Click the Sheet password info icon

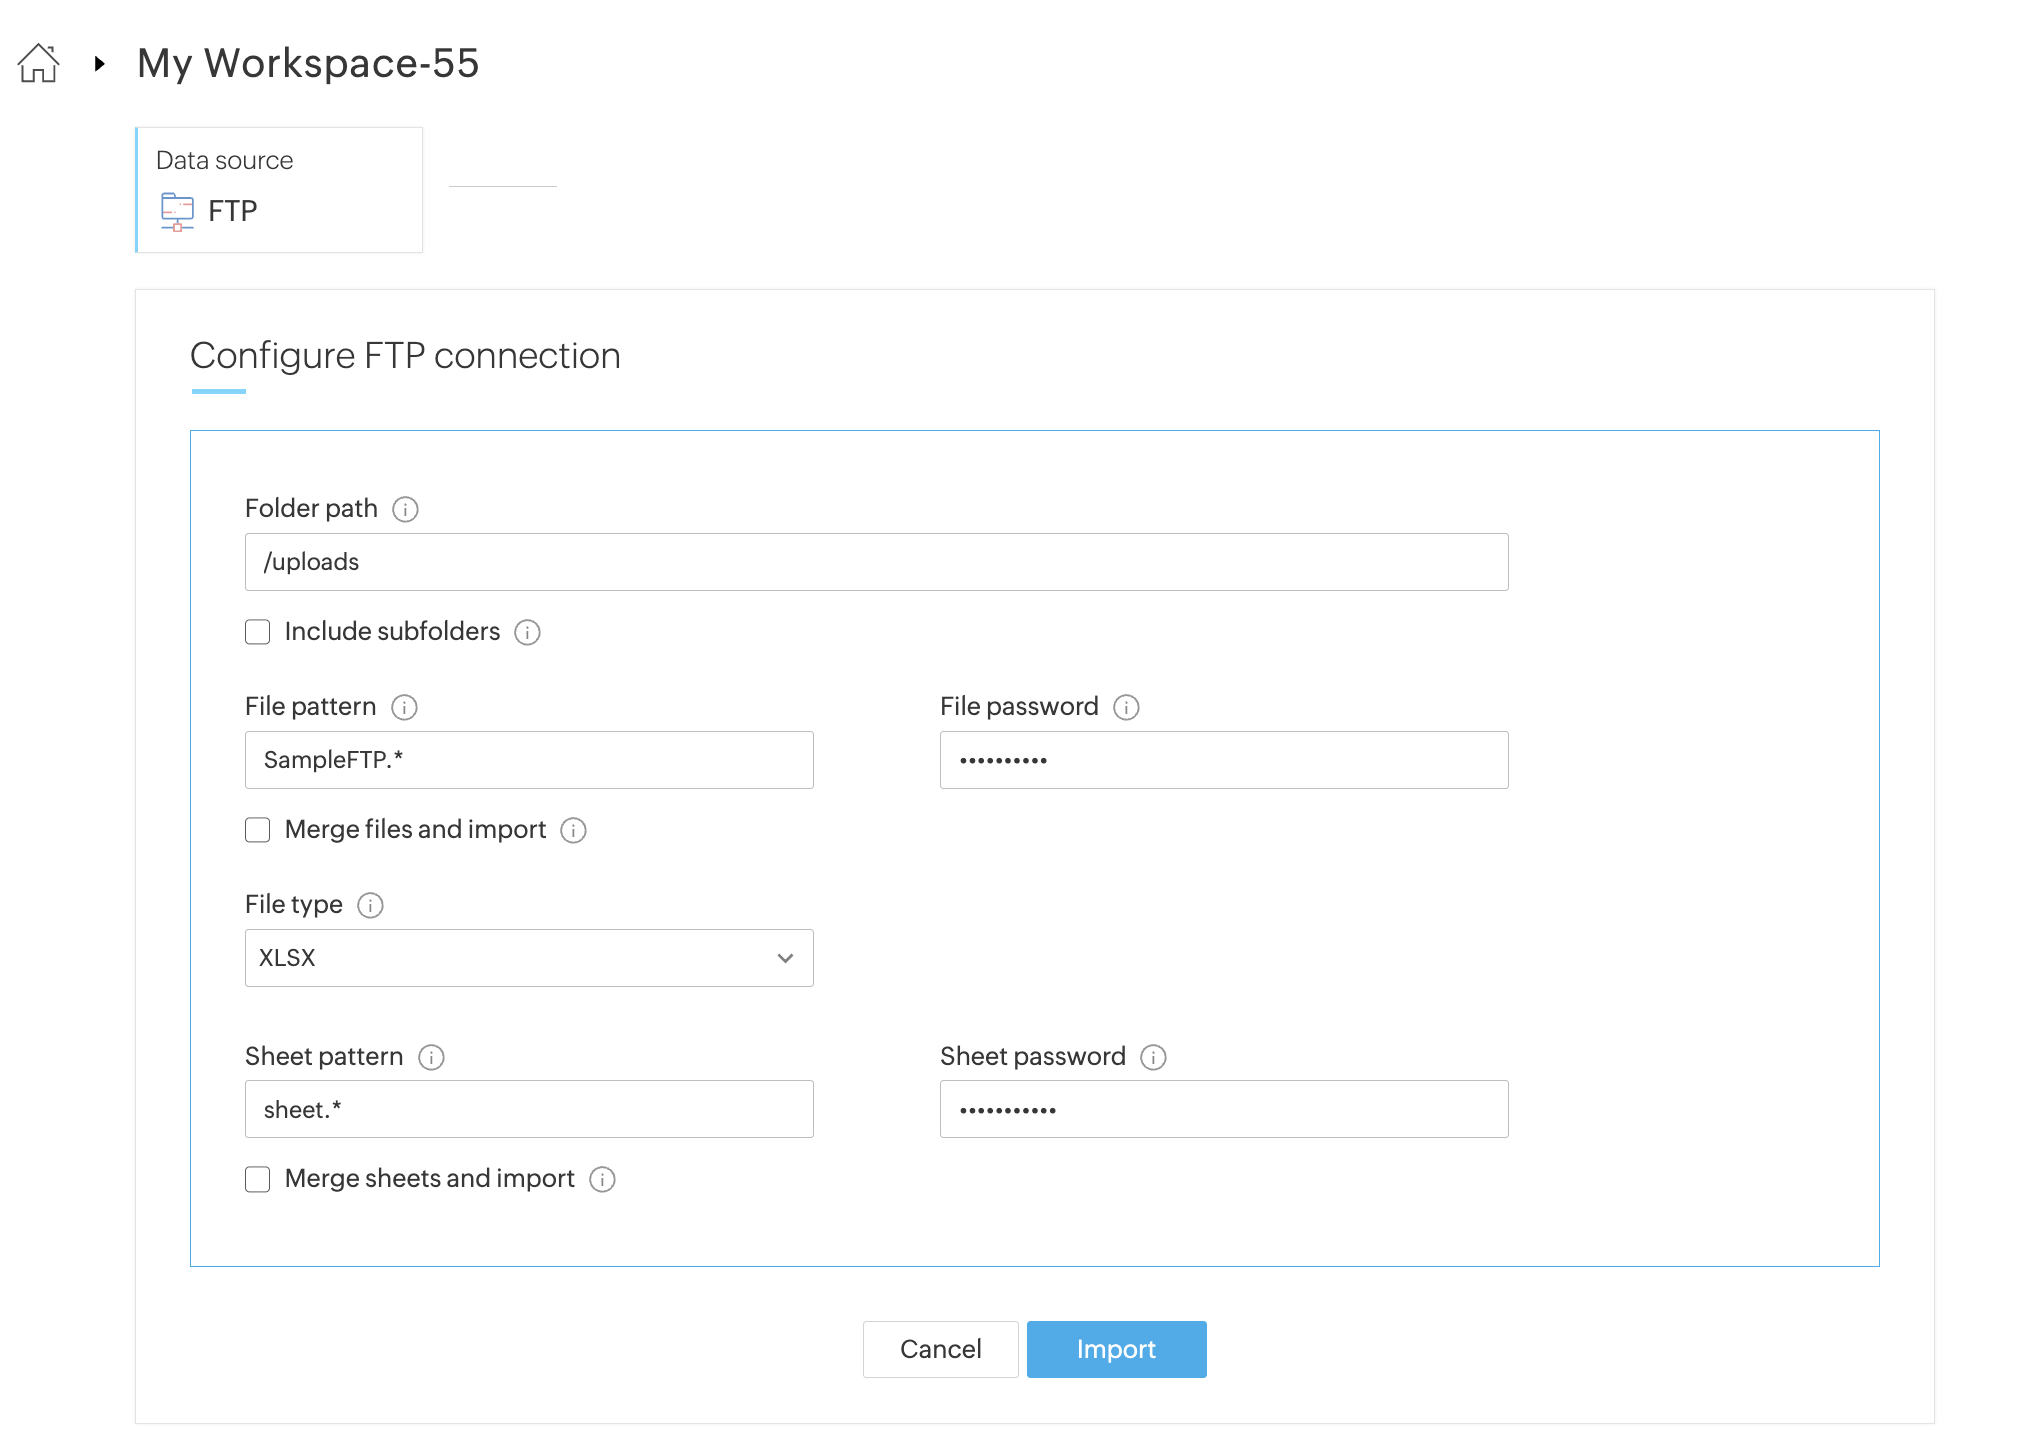click(1153, 1058)
